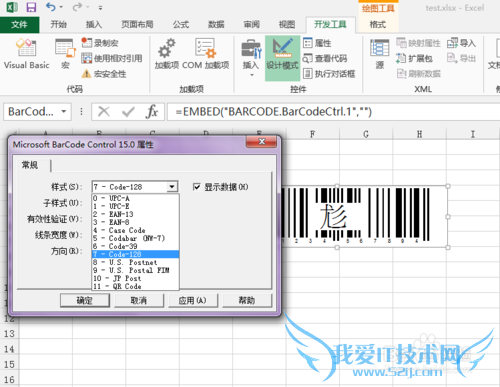
Task: Click the Excel application icon
Action: (12, 7)
